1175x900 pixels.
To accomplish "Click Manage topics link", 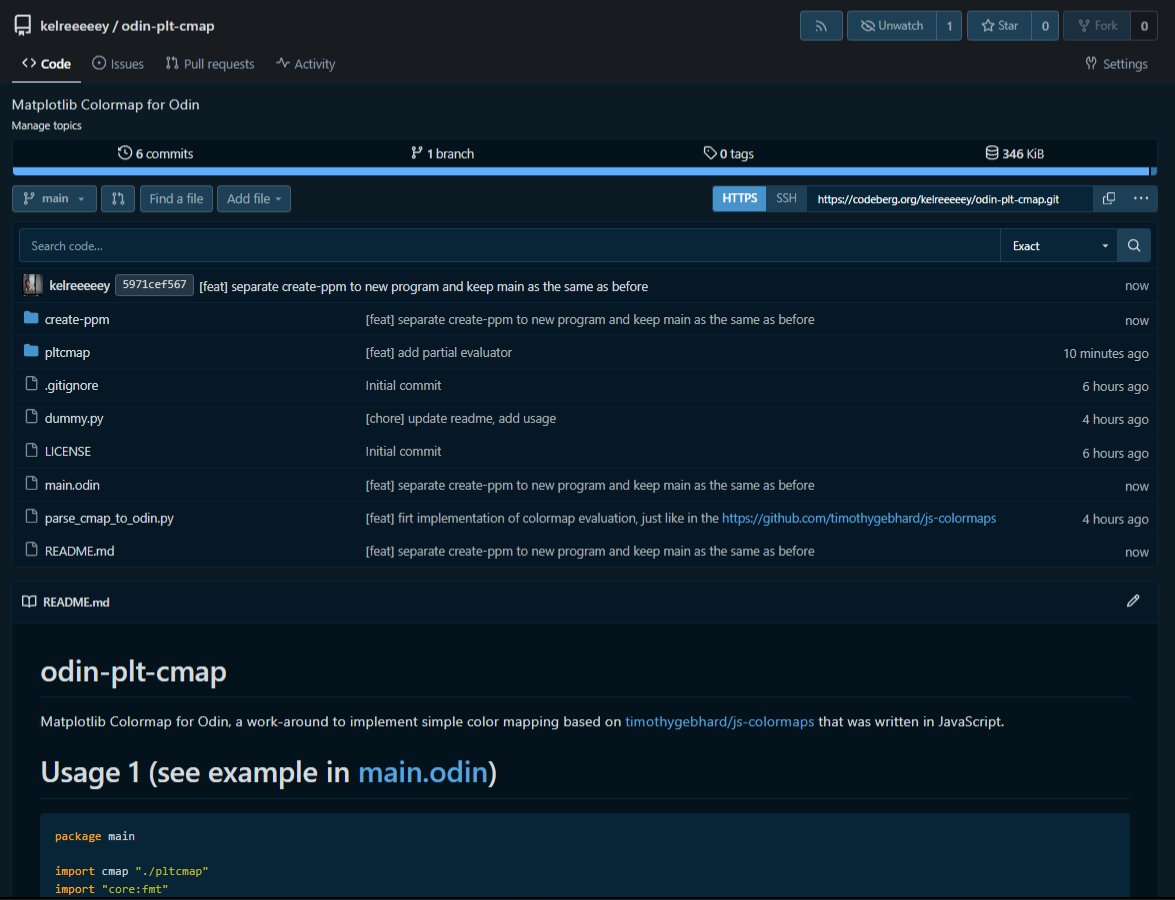I will [x=46, y=125].
